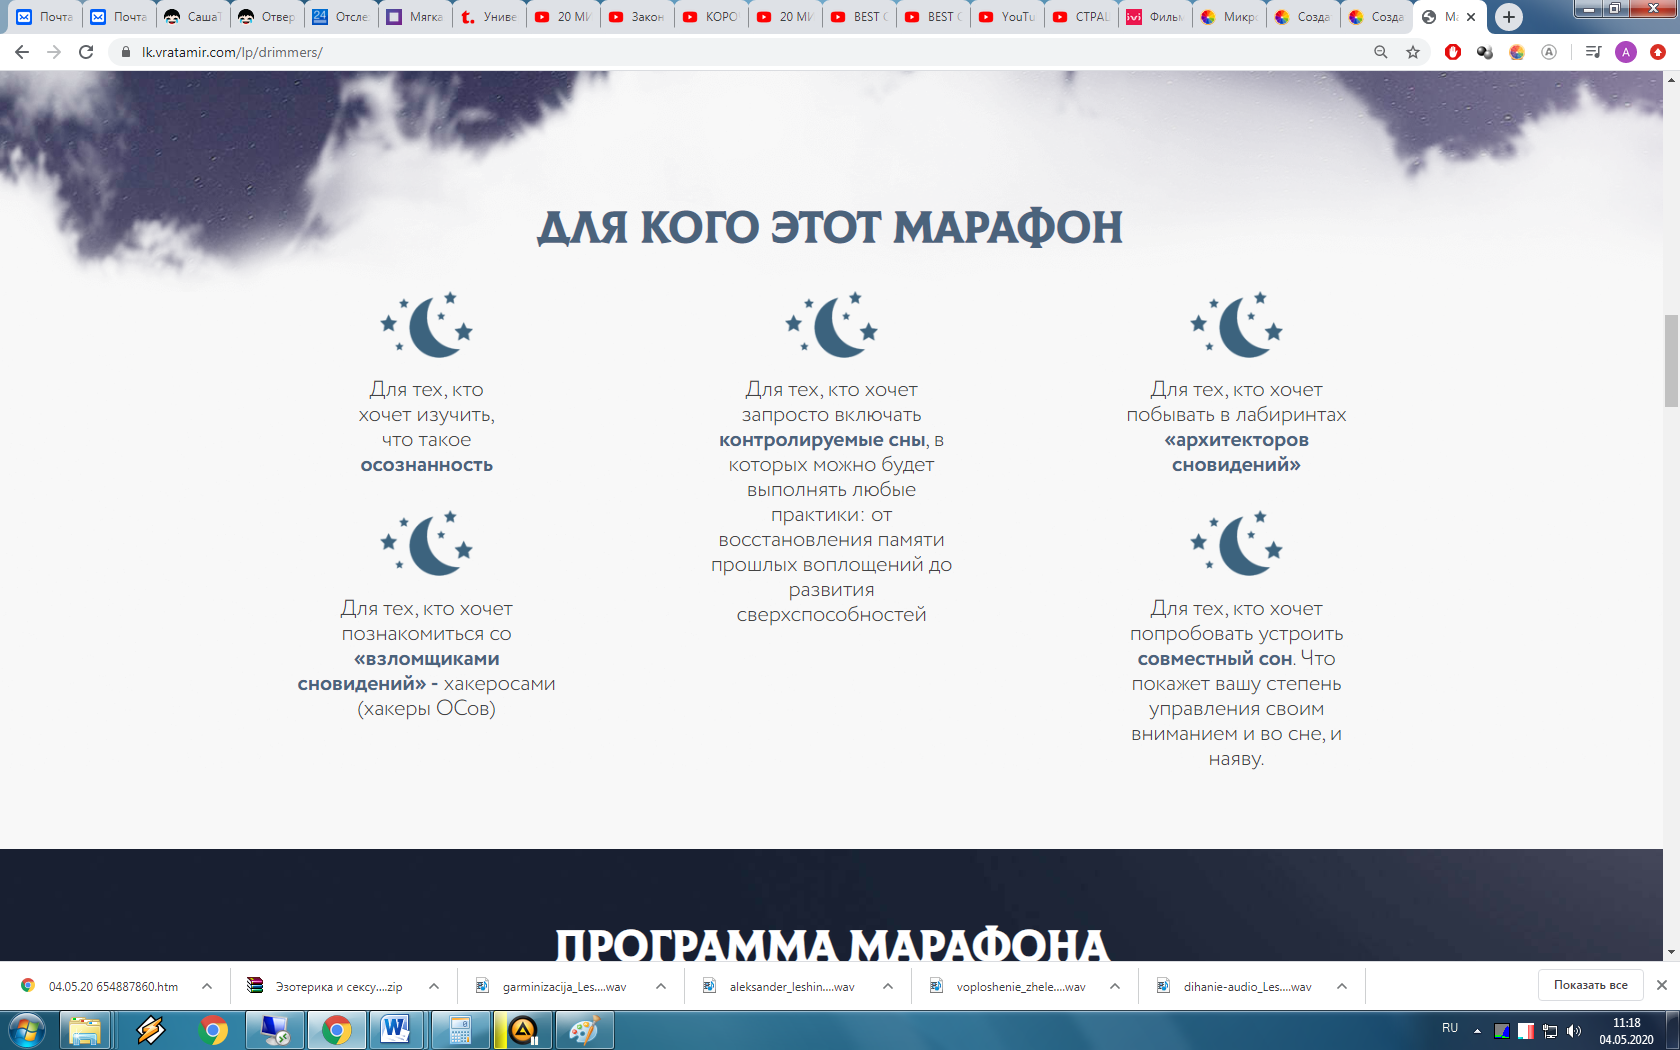Image resolution: width=1680 pixels, height=1050 pixels.
Task: Open the AdBlock extension icon
Action: 1453,52
